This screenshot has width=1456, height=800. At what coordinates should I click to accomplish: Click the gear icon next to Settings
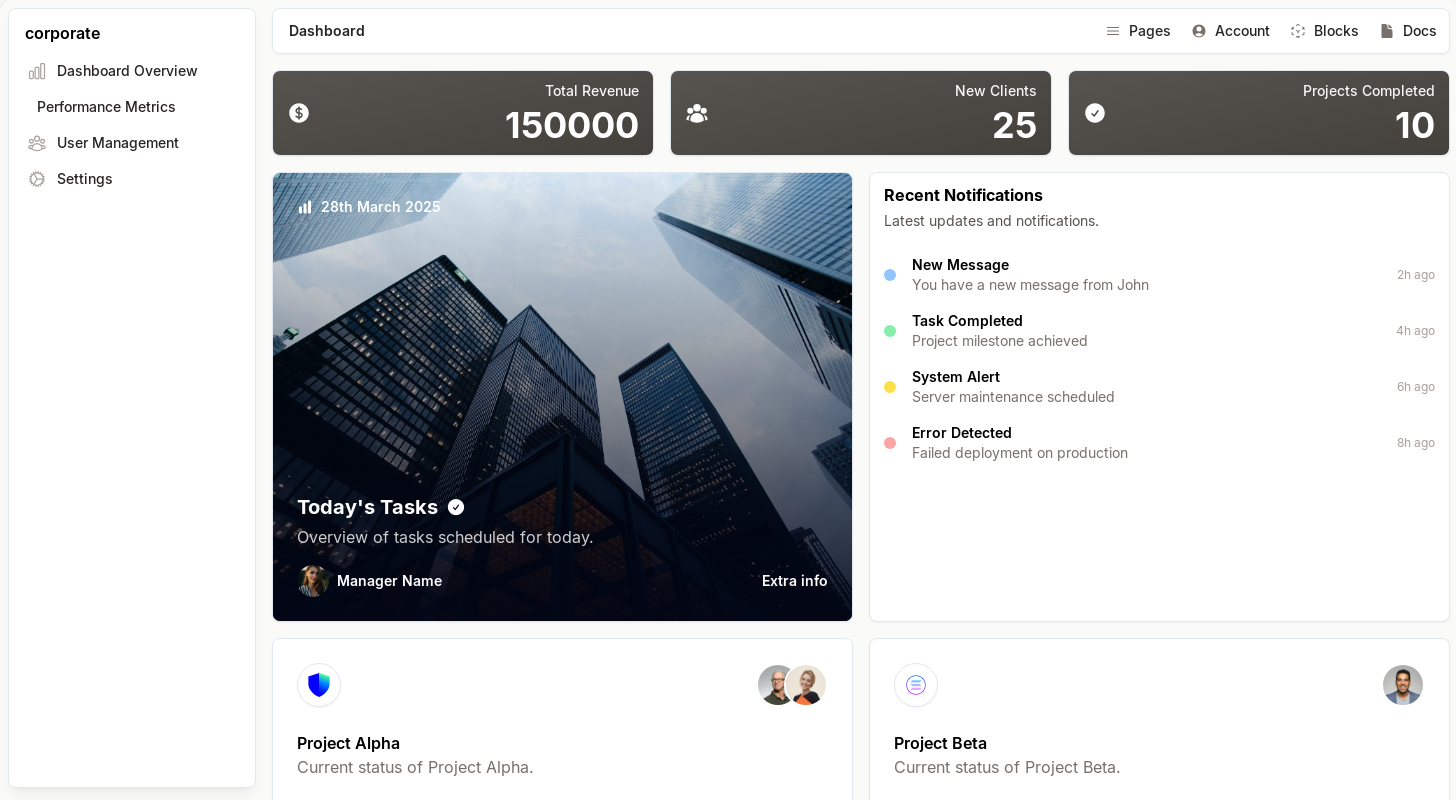point(37,179)
